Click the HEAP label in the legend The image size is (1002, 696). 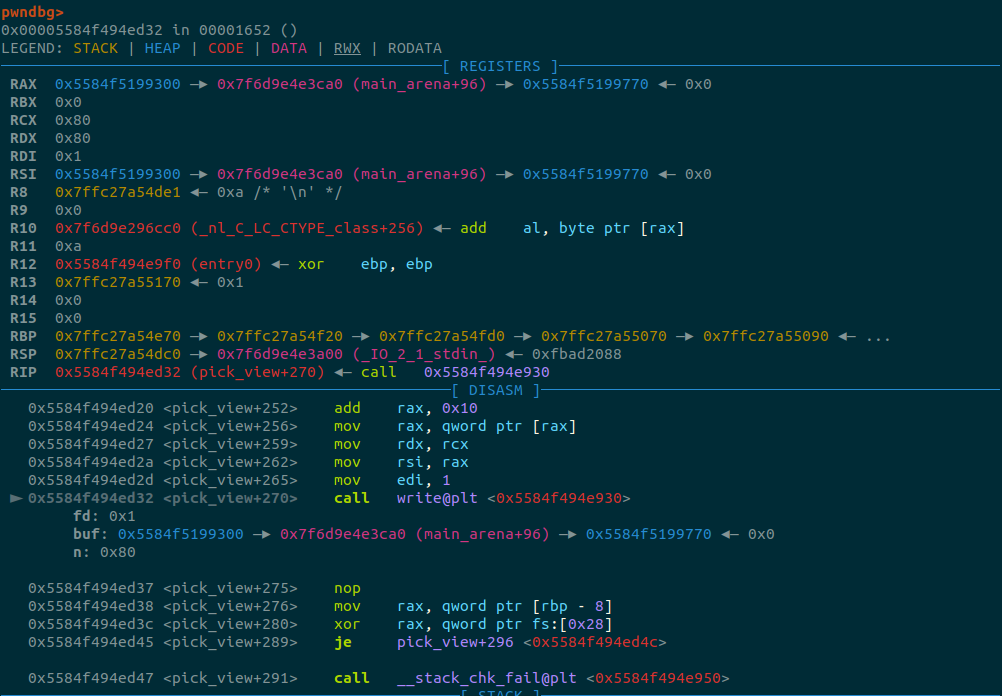163,48
